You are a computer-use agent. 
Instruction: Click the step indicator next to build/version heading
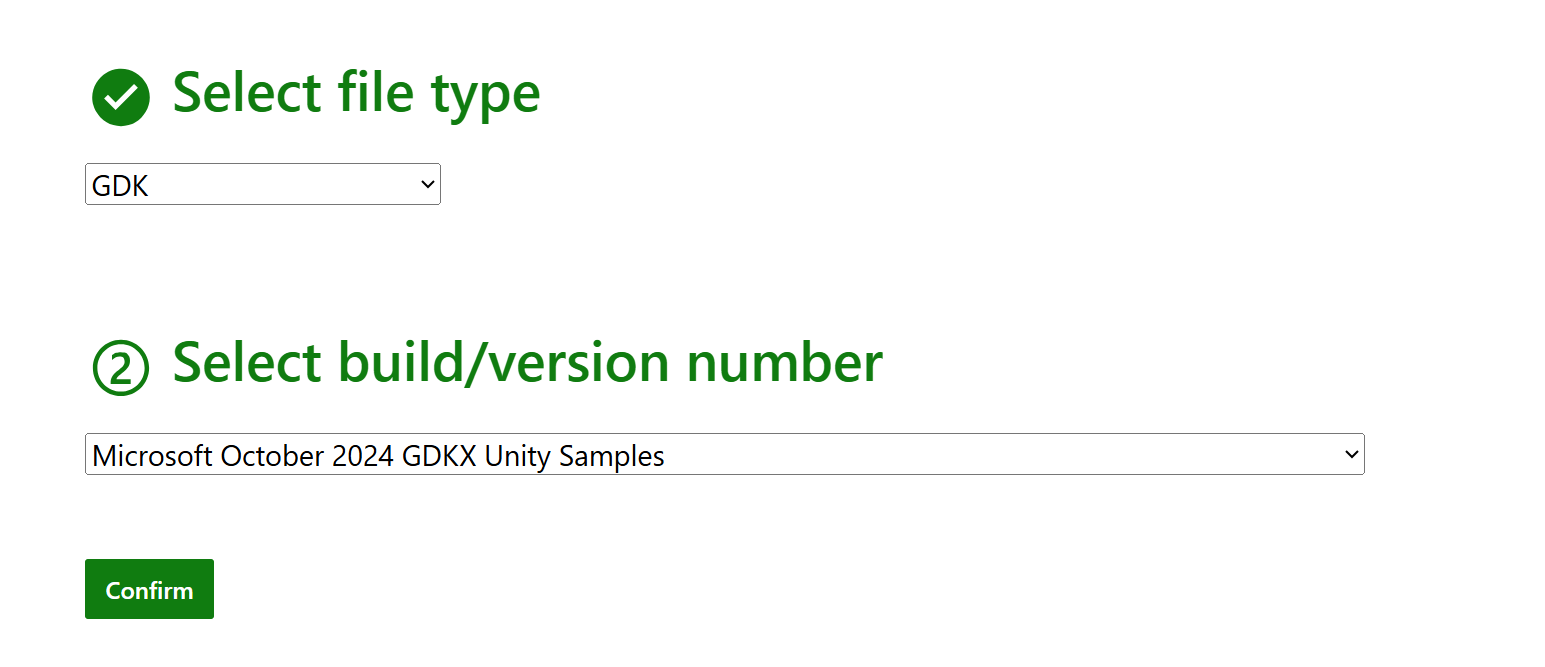(x=120, y=365)
